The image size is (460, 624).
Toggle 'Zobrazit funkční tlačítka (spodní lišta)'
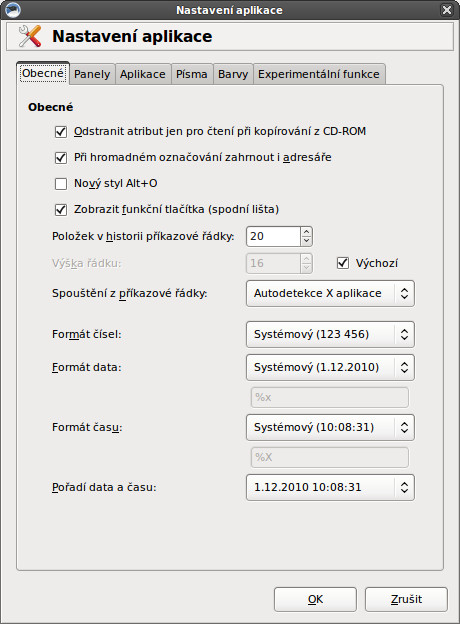(61, 209)
